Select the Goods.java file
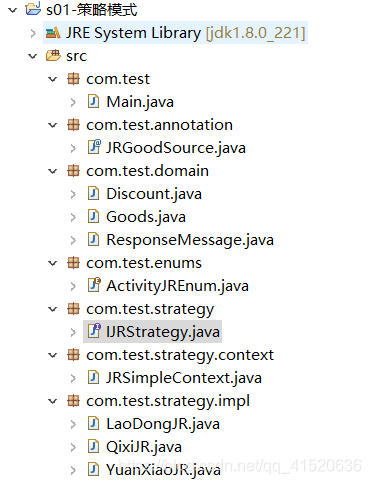This screenshot has width=371, height=484. (x=146, y=217)
